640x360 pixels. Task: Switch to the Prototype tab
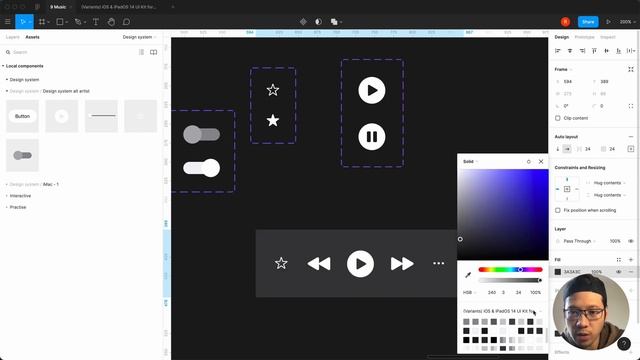click(x=584, y=37)
